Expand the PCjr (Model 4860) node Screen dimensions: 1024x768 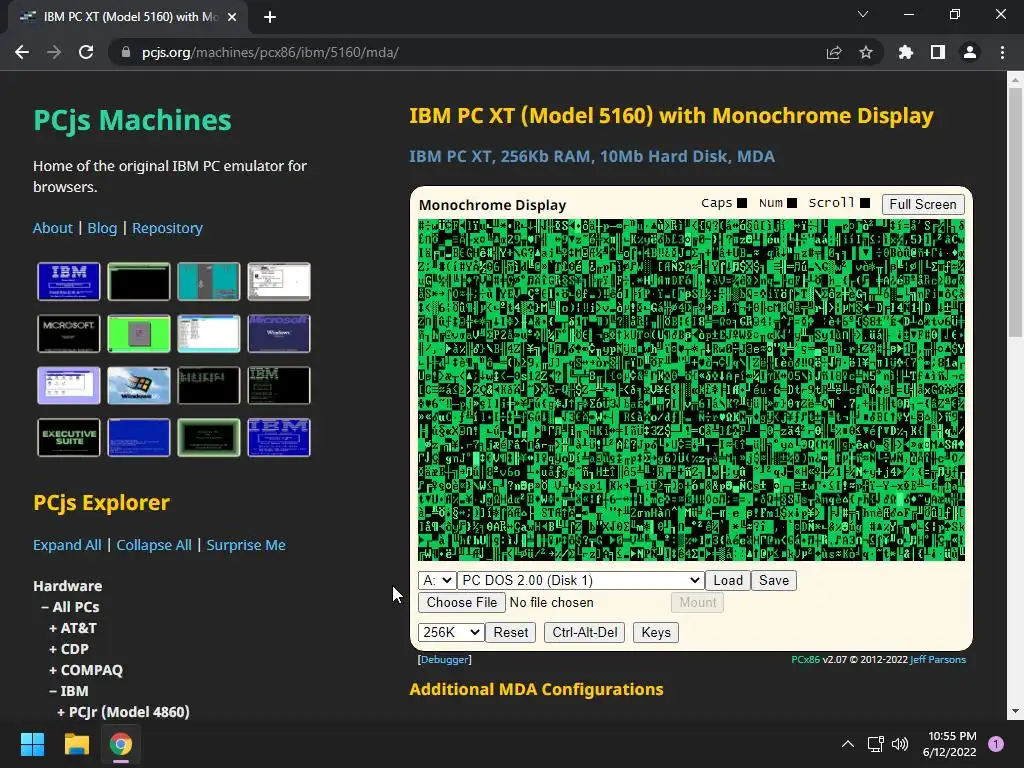pyautogui.click(x=123, y=712)
